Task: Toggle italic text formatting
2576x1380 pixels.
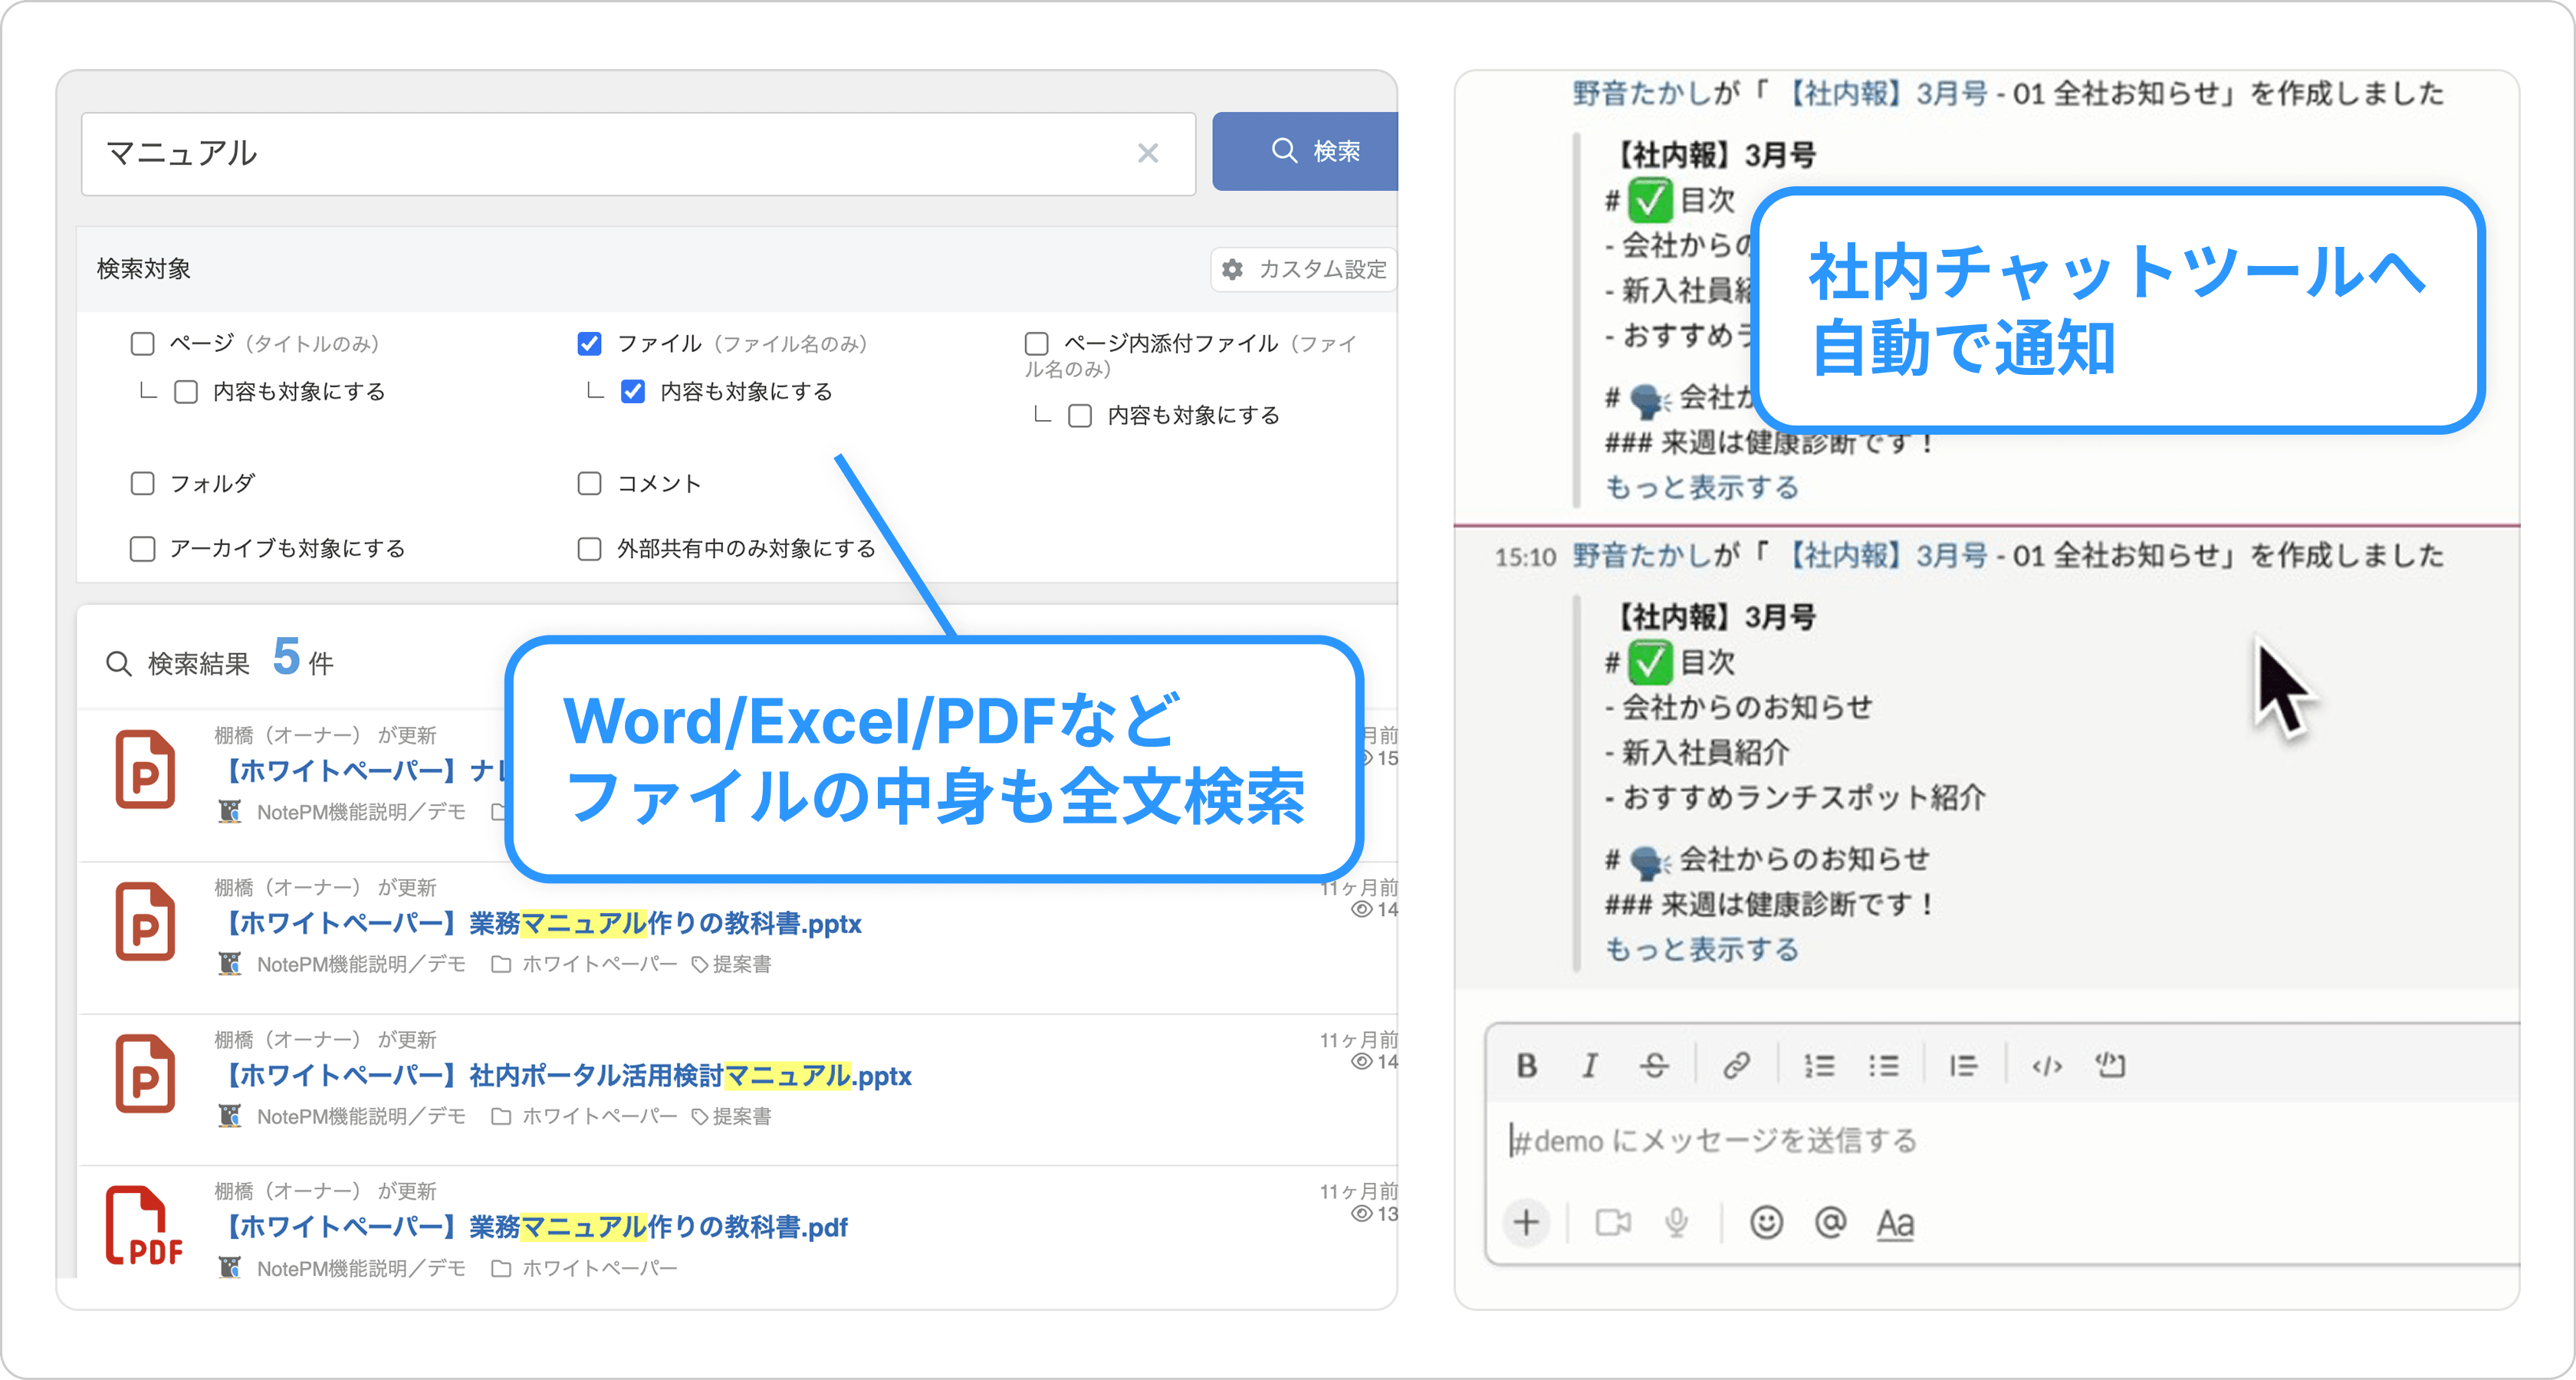Action: coord(1589,1066)
